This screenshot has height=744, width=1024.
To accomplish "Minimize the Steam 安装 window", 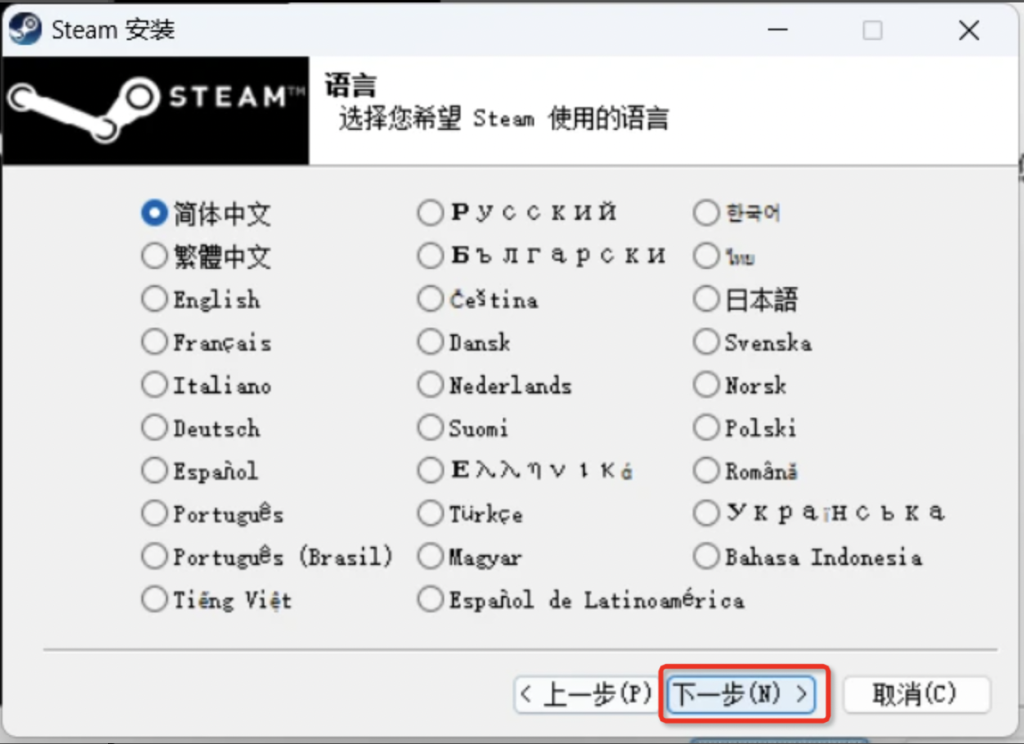I will tap(777, 30).
